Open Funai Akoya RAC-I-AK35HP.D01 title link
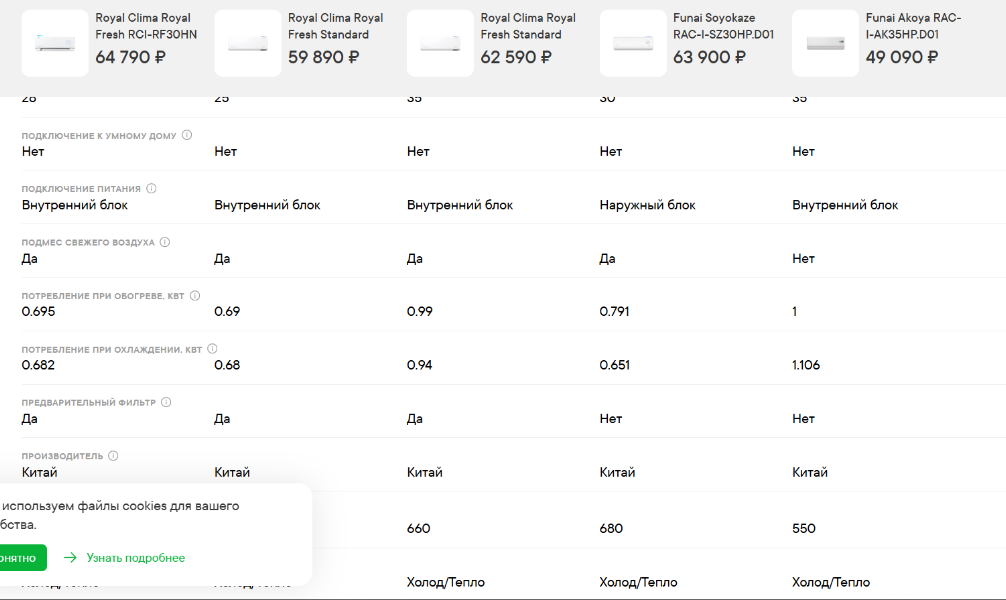The width and height of the screenshot is (1006, 600). click(x=914, y=26)
